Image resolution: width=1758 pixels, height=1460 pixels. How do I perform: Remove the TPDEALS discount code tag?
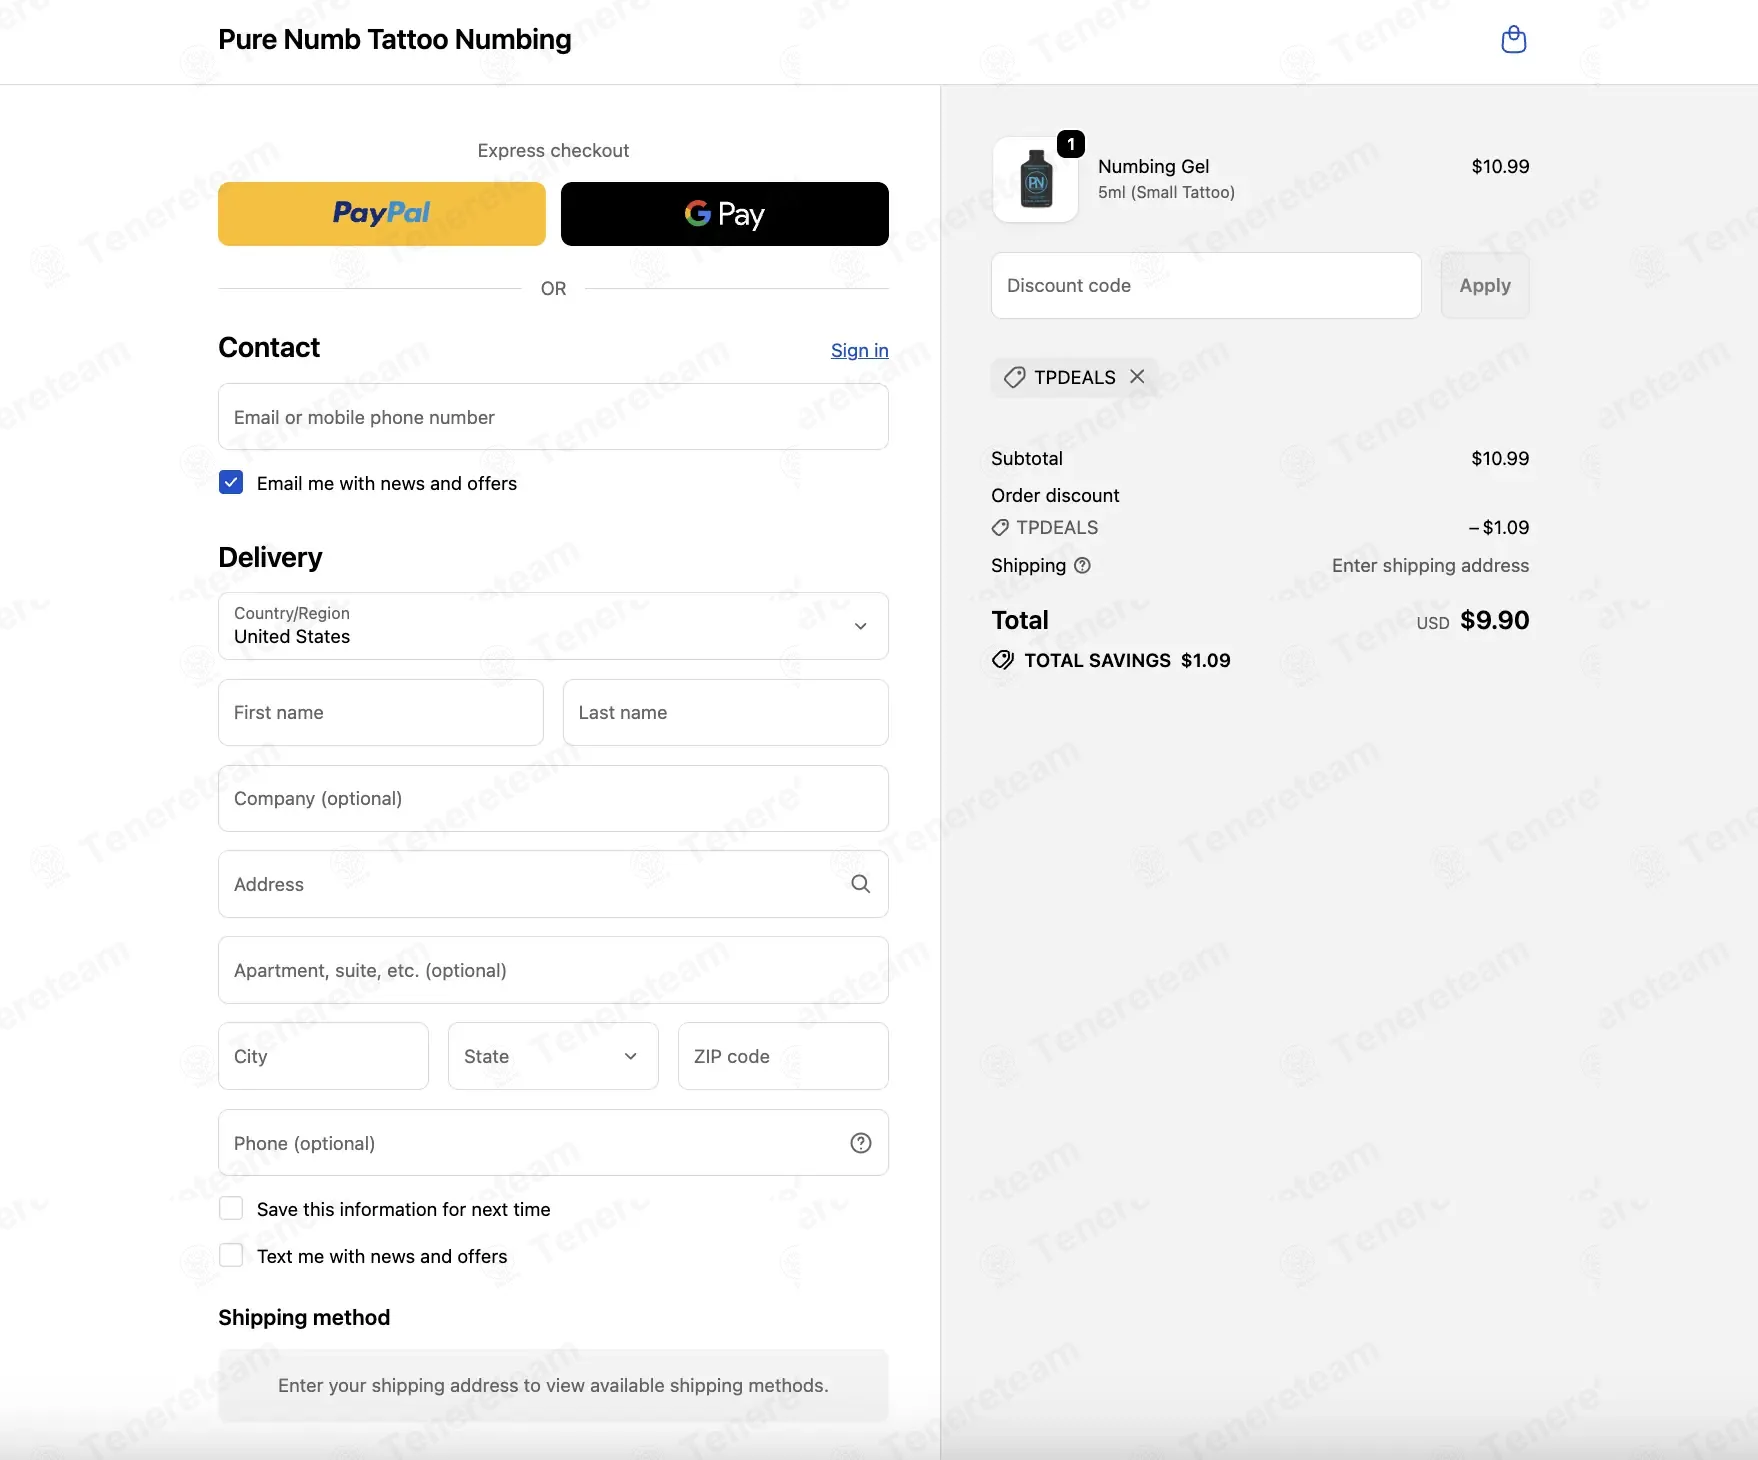[1137, 377]
